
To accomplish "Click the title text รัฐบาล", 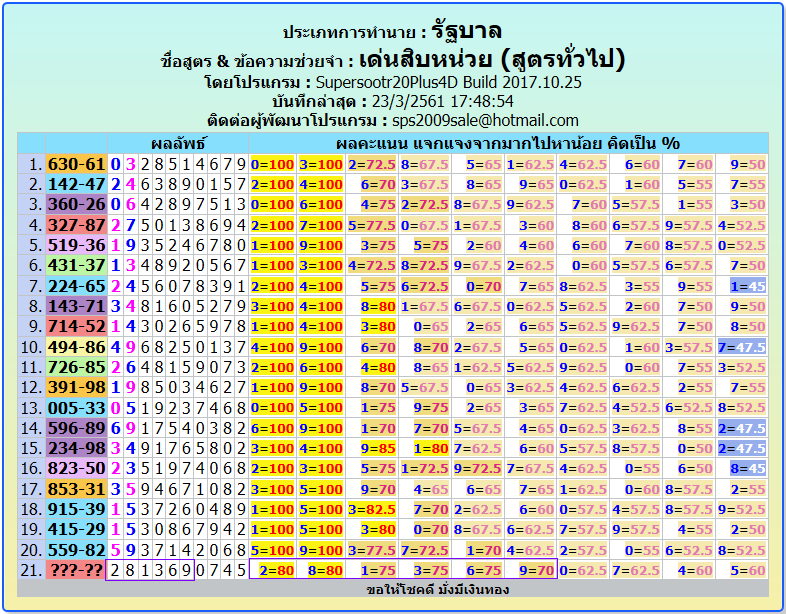I will [467, 31].
